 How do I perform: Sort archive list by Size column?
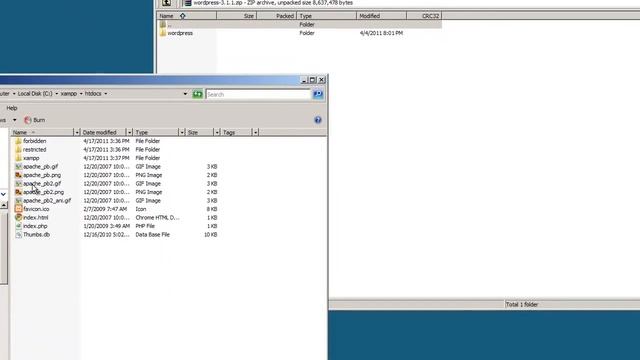pyautogui.click(x=237, y=16)
